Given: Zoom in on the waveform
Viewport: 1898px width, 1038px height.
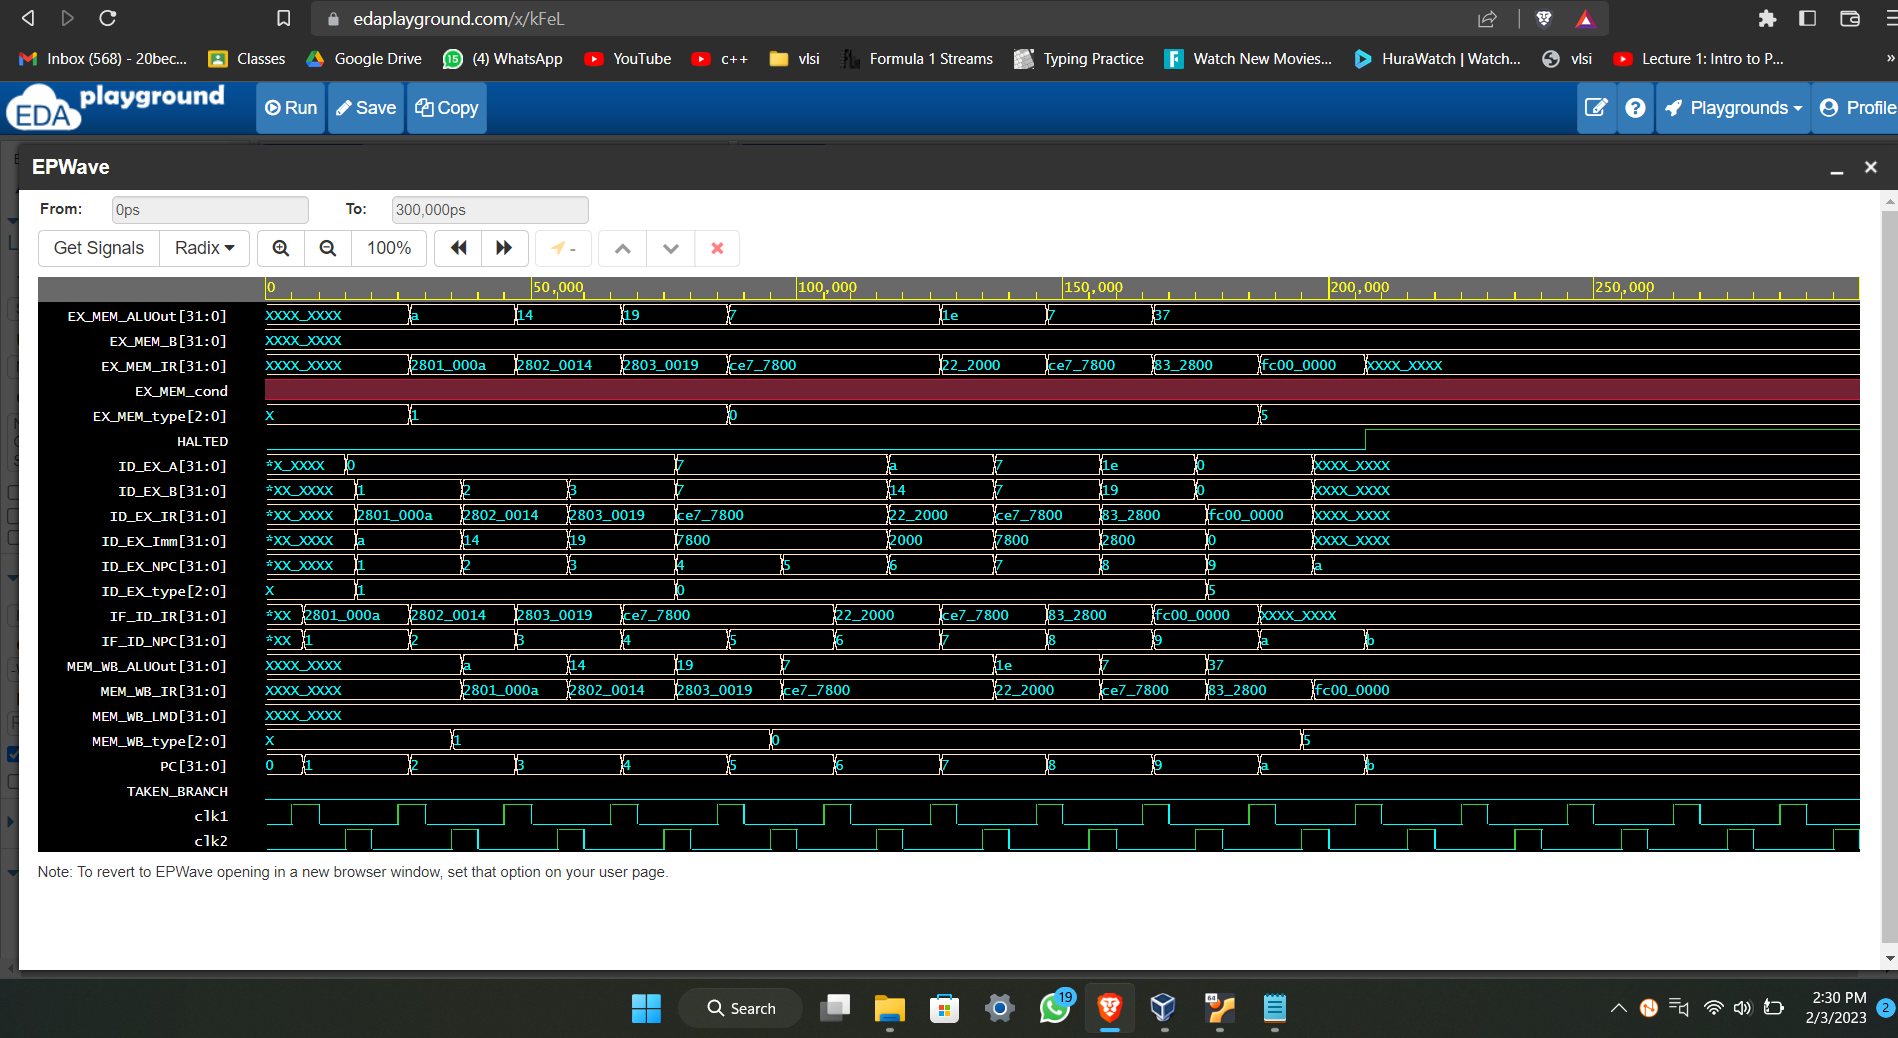Looking at the screenshot, I should point(281,248).
